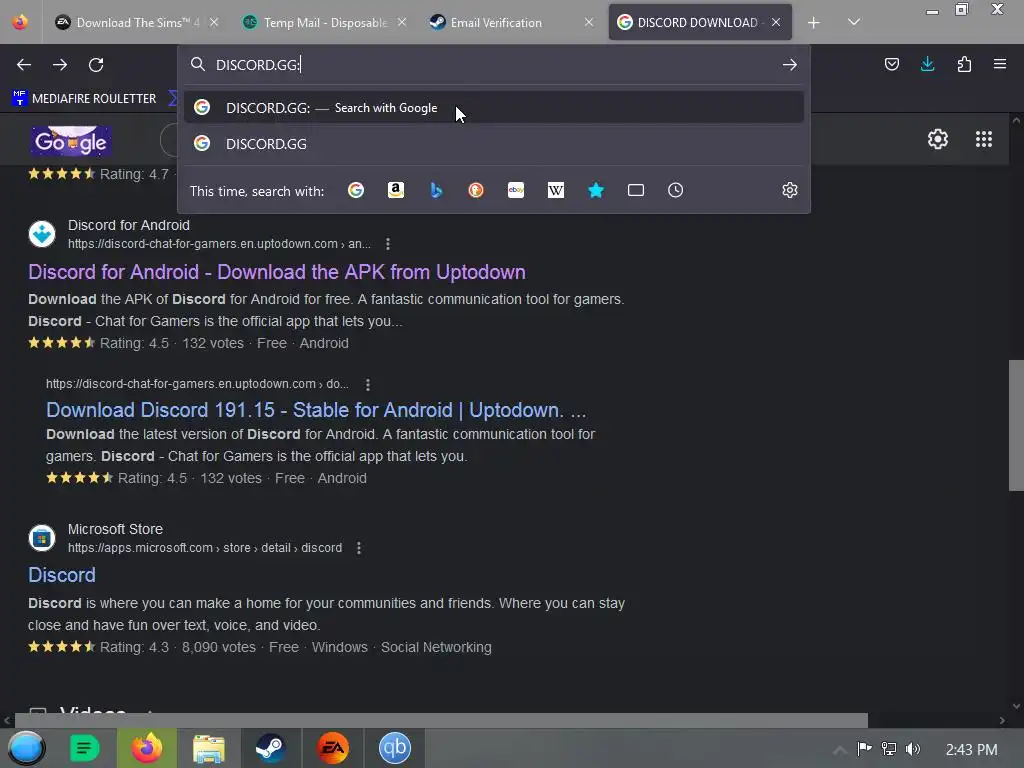Click the vertical page scrollbar thumb

coord(1016,425)
